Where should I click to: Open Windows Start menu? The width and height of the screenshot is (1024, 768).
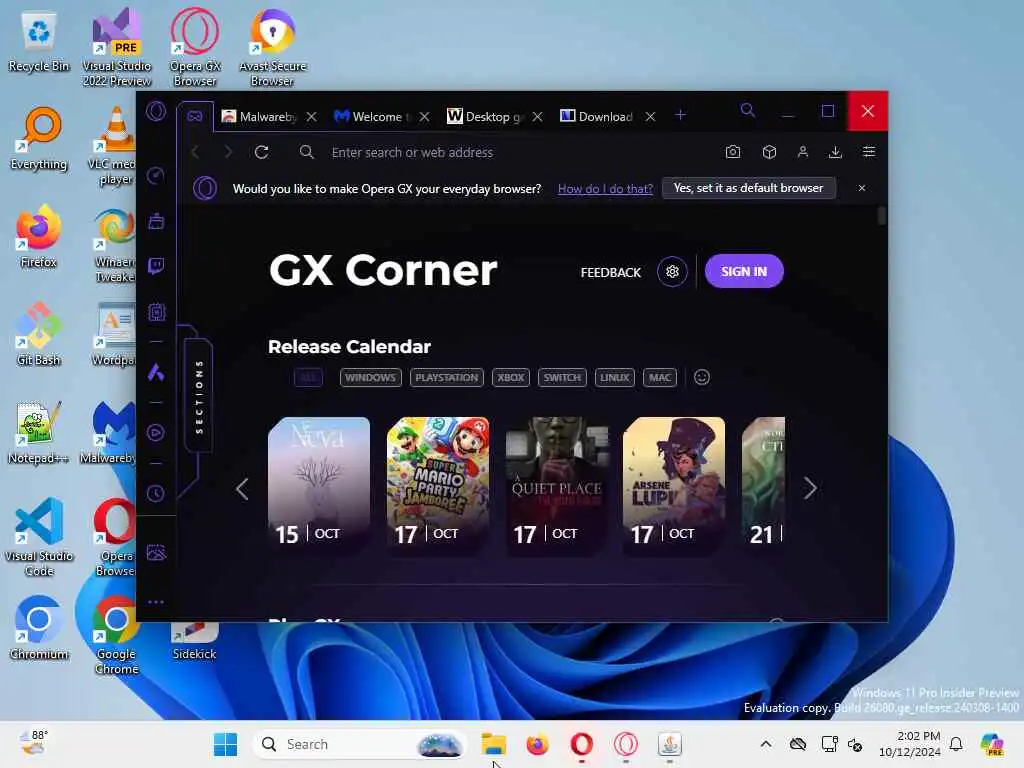[225, 744]
